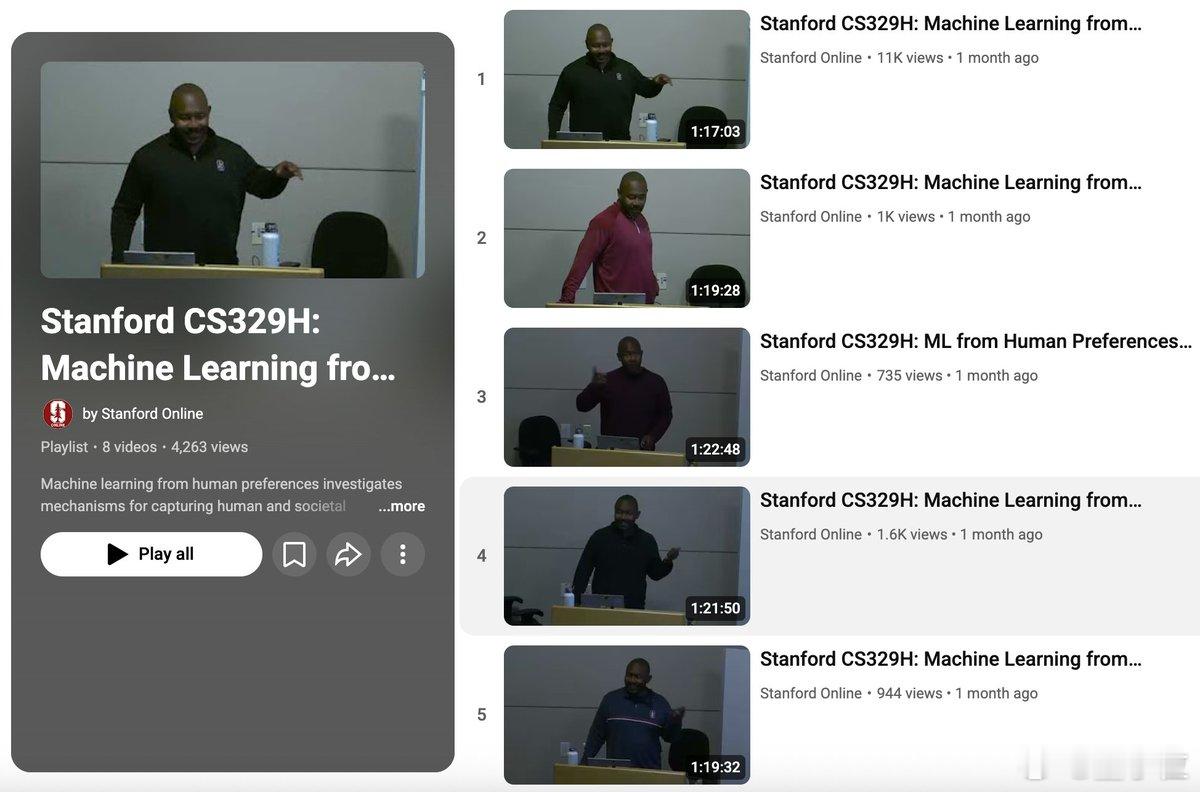Click the '944 views • 1 month ago' text

point(957,694)
